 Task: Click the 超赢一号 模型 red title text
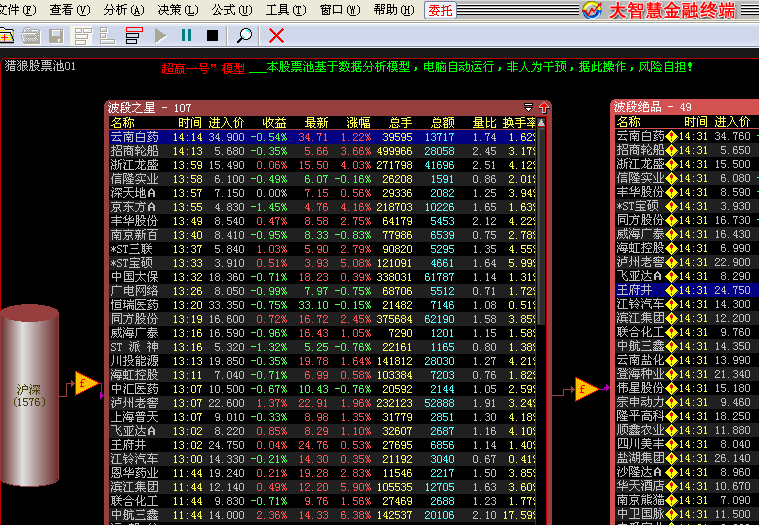[x=203, y=68]
